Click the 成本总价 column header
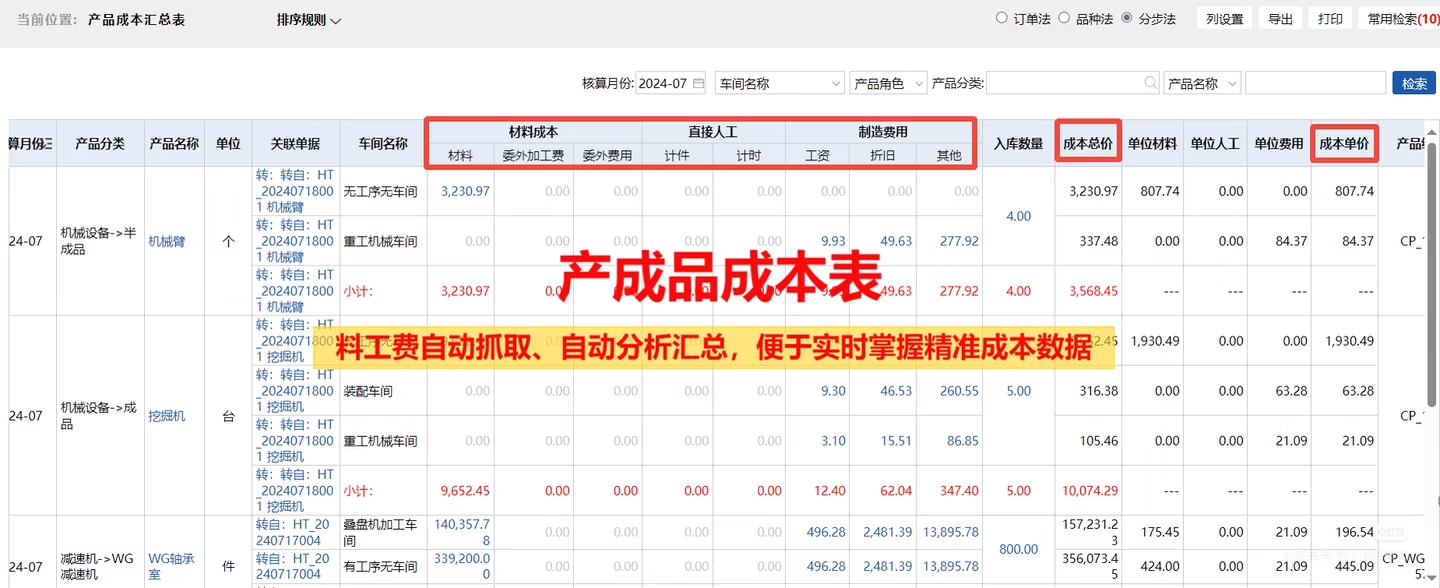Screen dimensions: 1440x588 pos(1088,144)
